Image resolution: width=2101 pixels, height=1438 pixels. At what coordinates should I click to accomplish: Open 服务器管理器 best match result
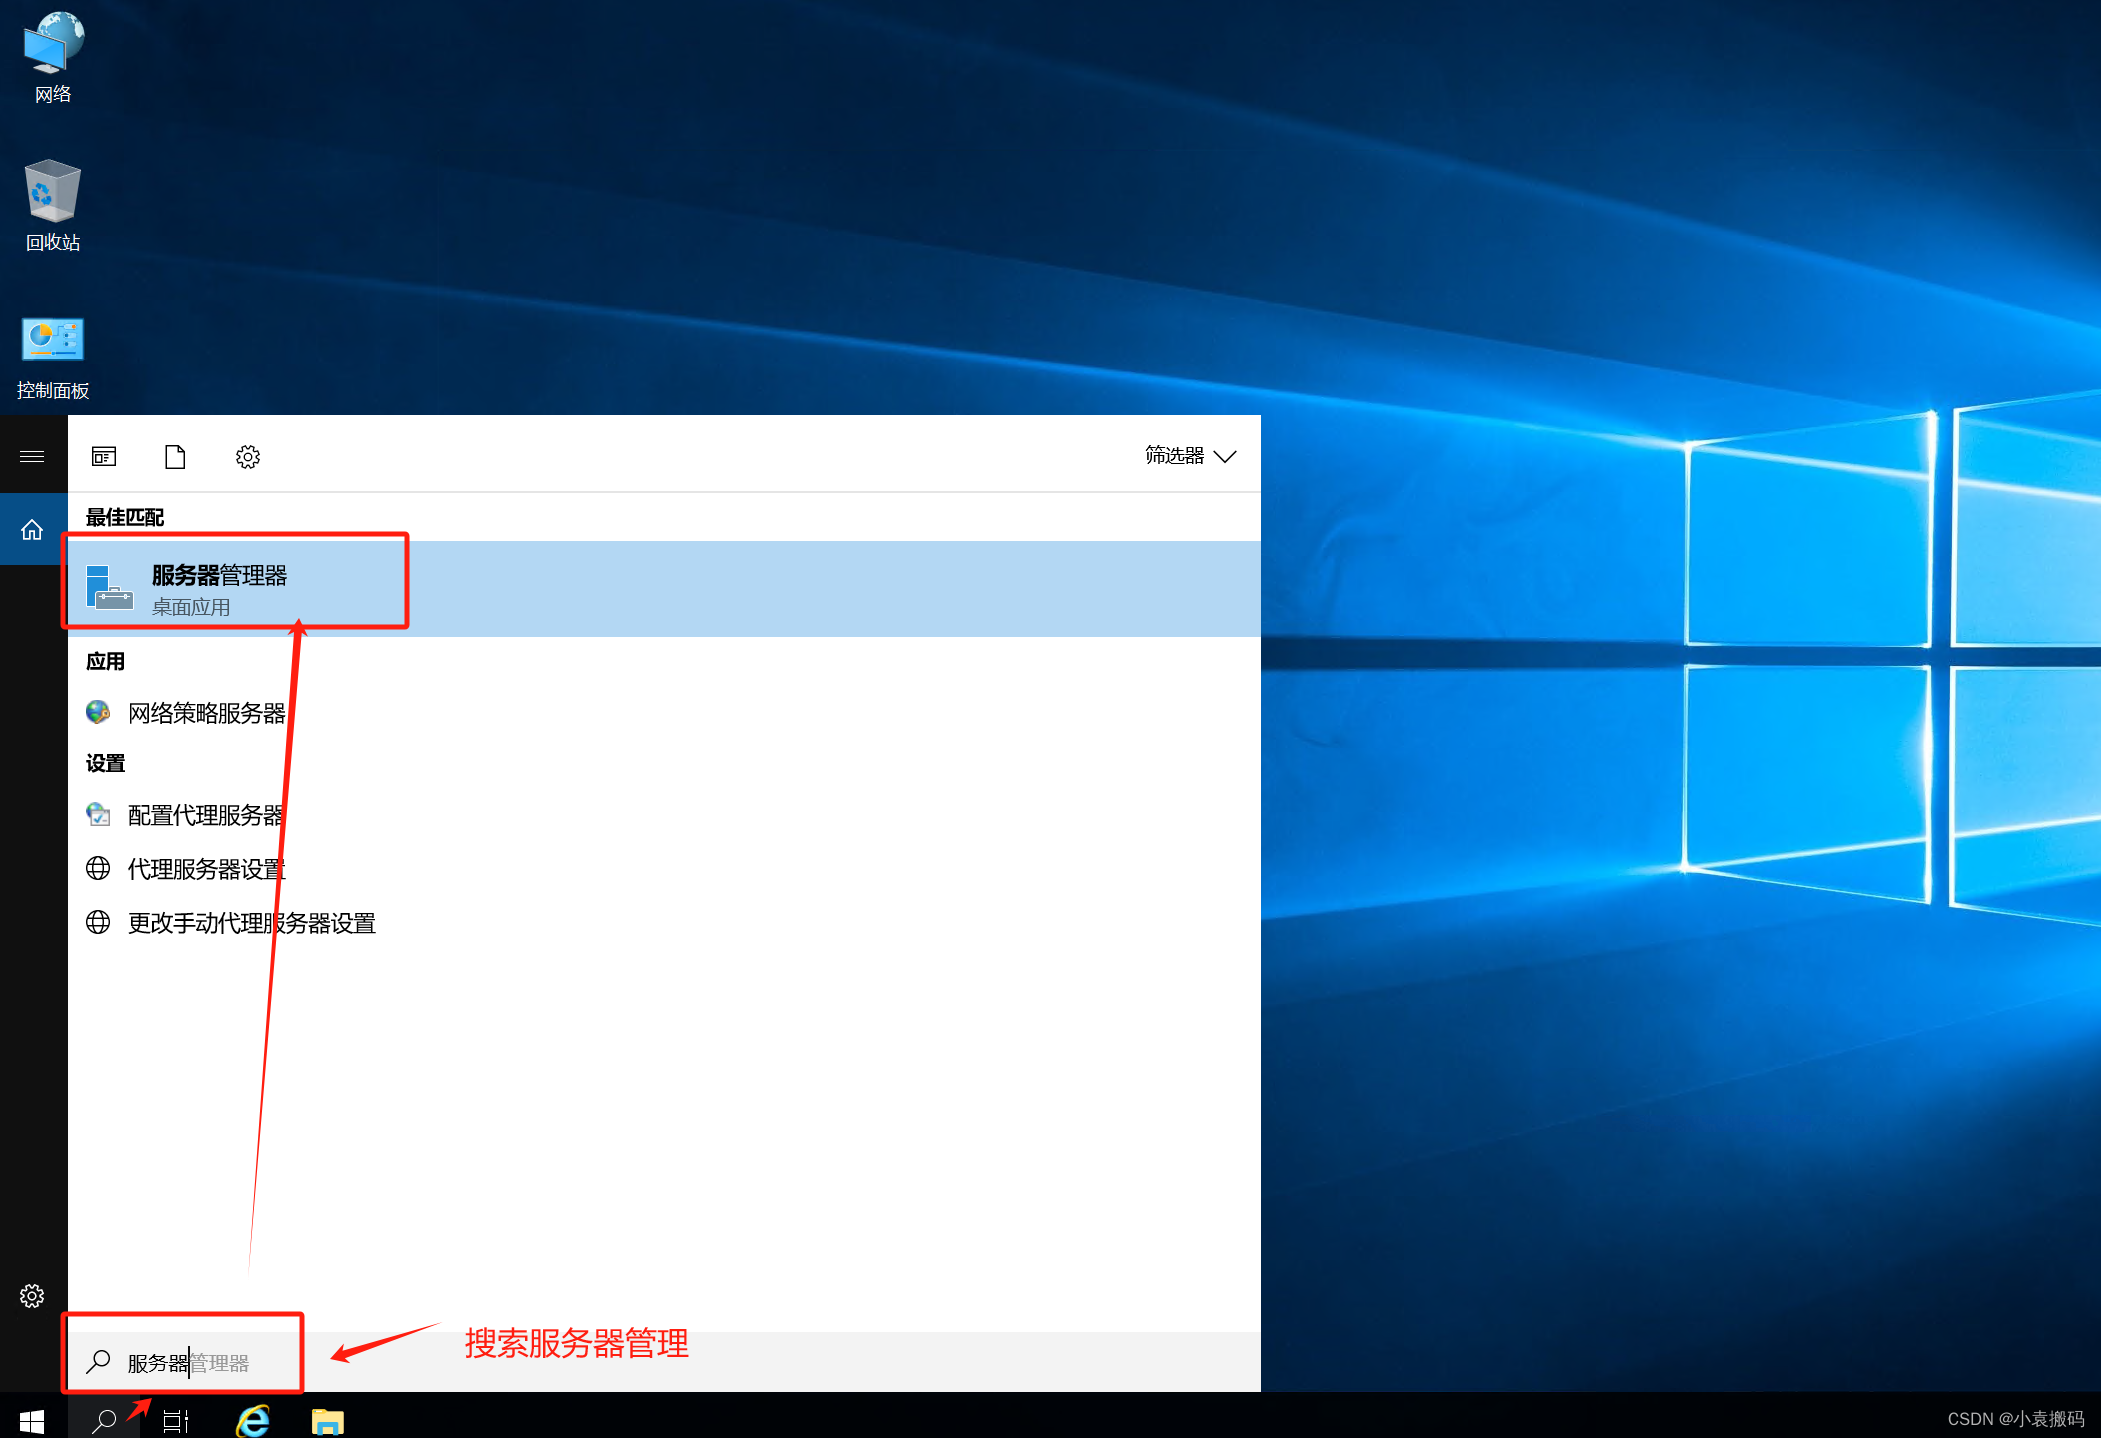coord(664,589)
